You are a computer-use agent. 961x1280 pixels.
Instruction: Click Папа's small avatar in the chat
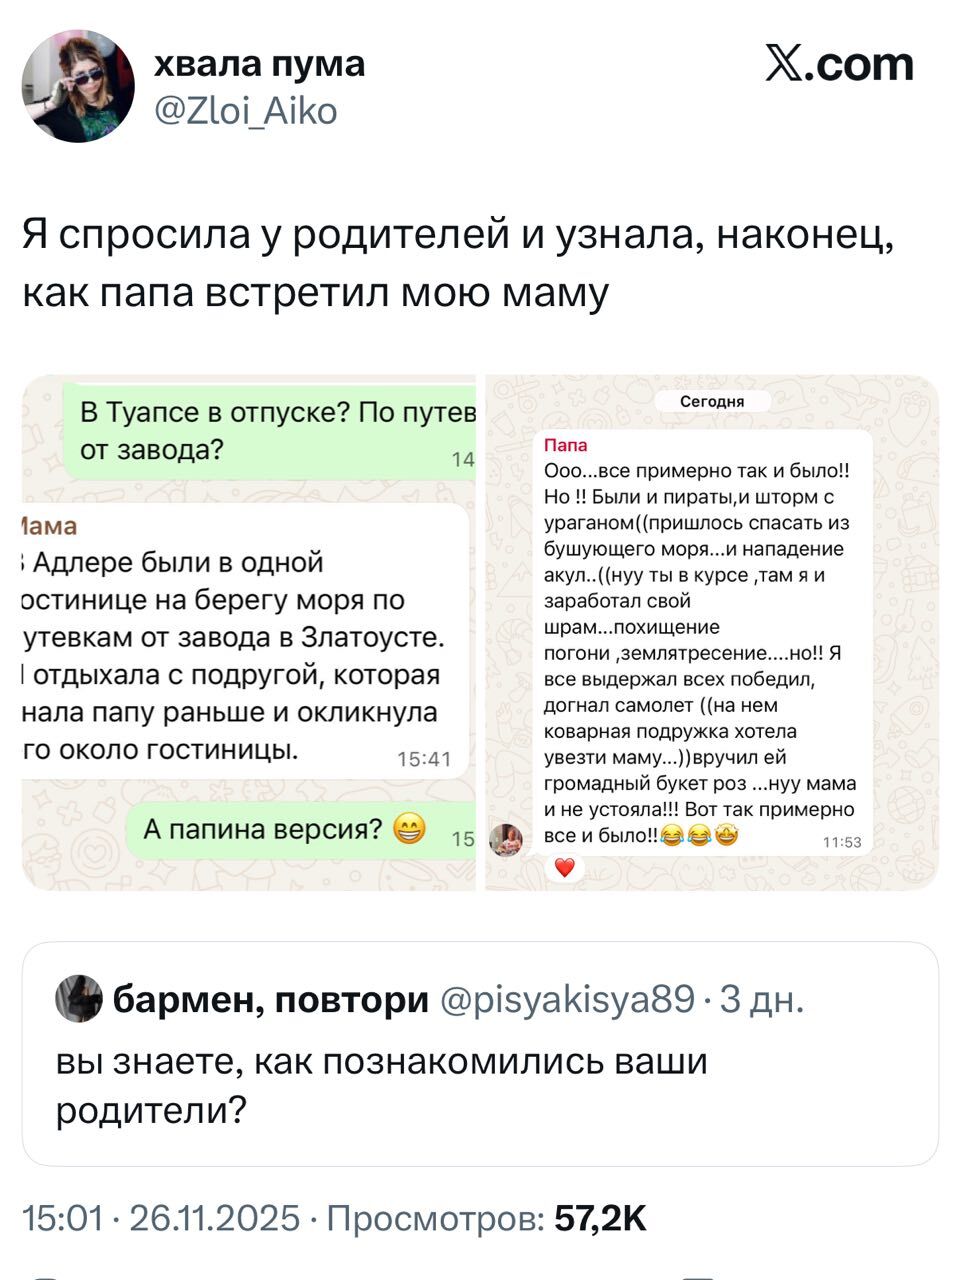[x=506, y=840]
